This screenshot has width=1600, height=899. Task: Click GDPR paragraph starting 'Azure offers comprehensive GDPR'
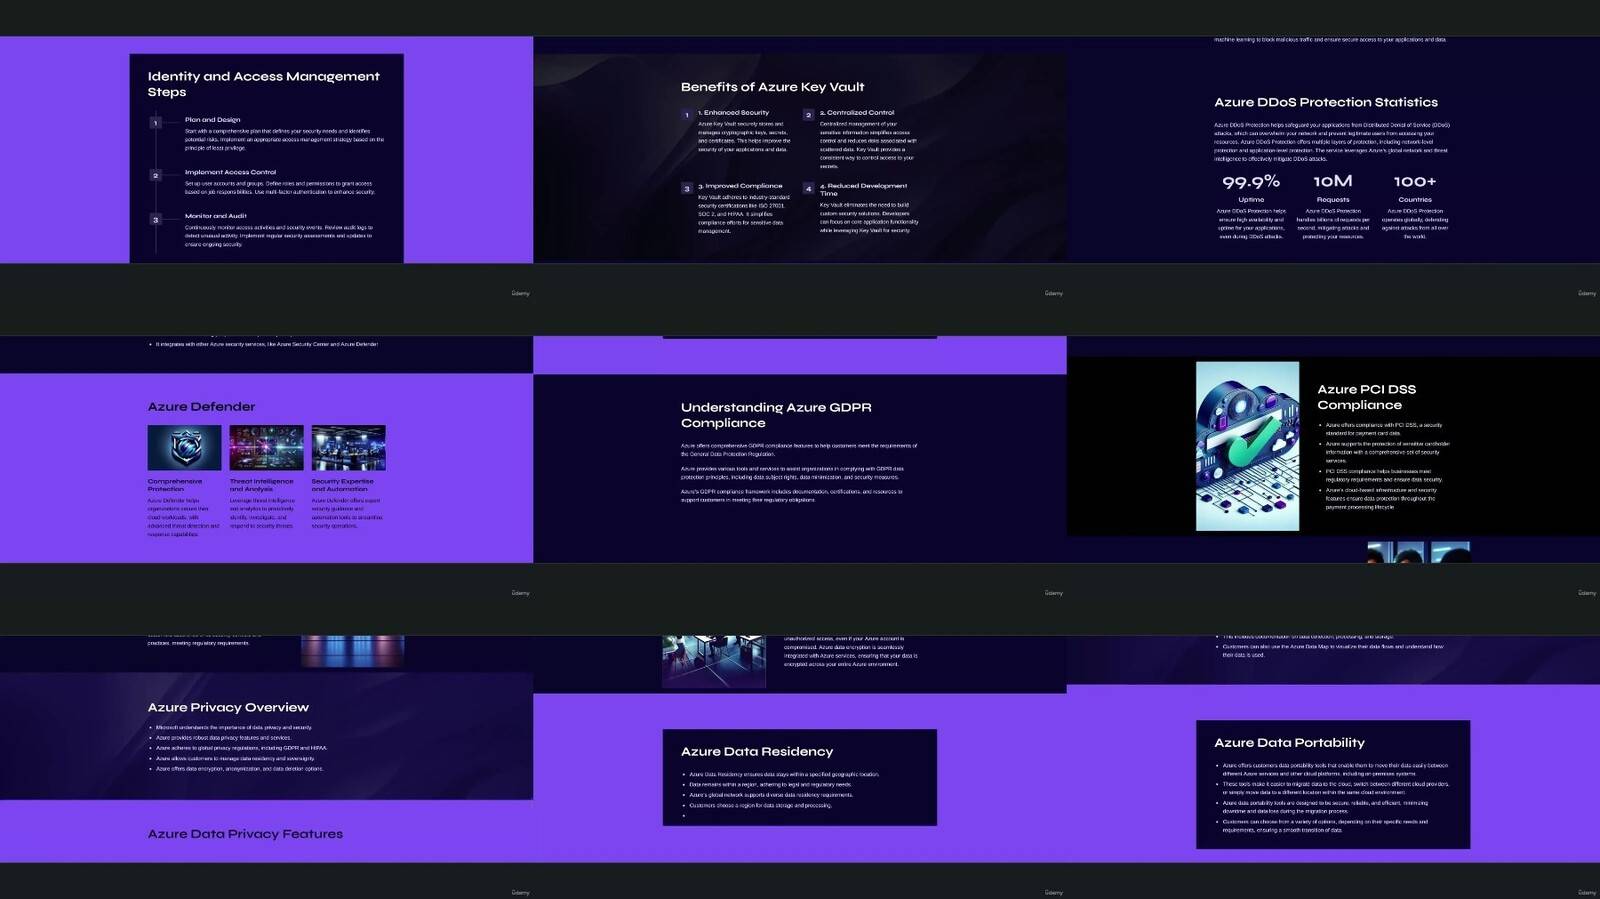(799, 450)
